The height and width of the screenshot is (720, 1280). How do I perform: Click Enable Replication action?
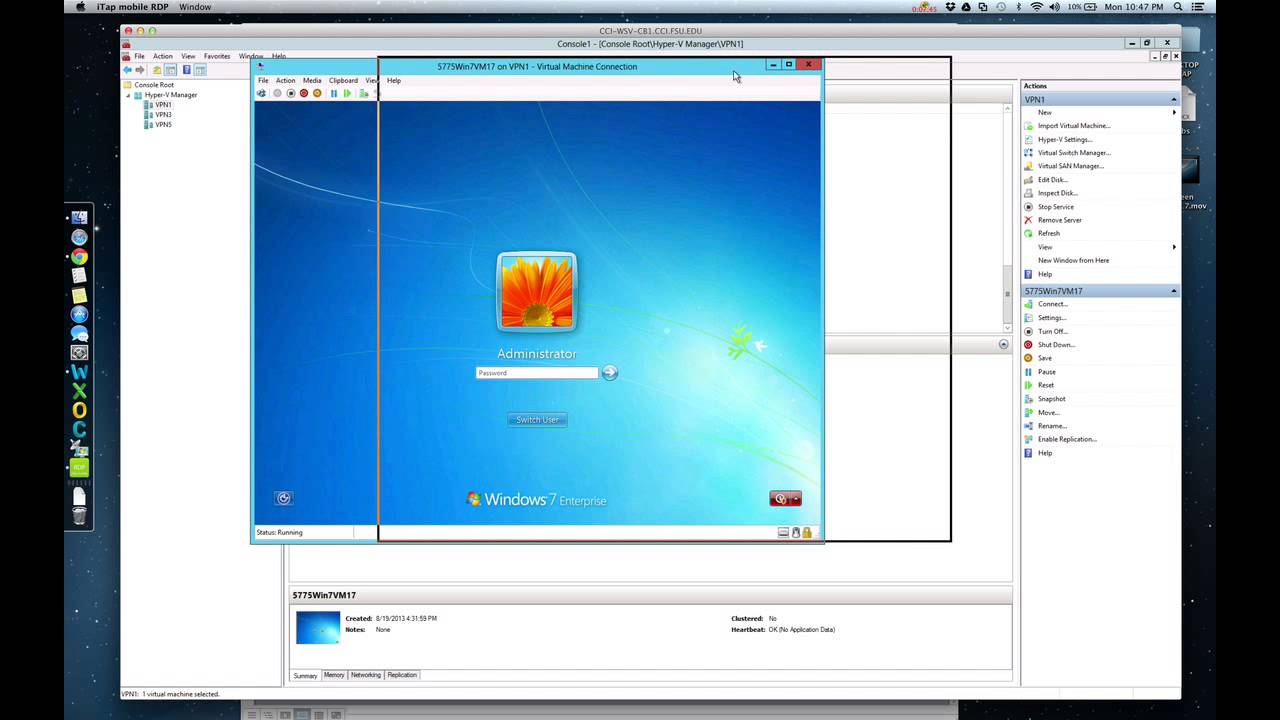1067,439
